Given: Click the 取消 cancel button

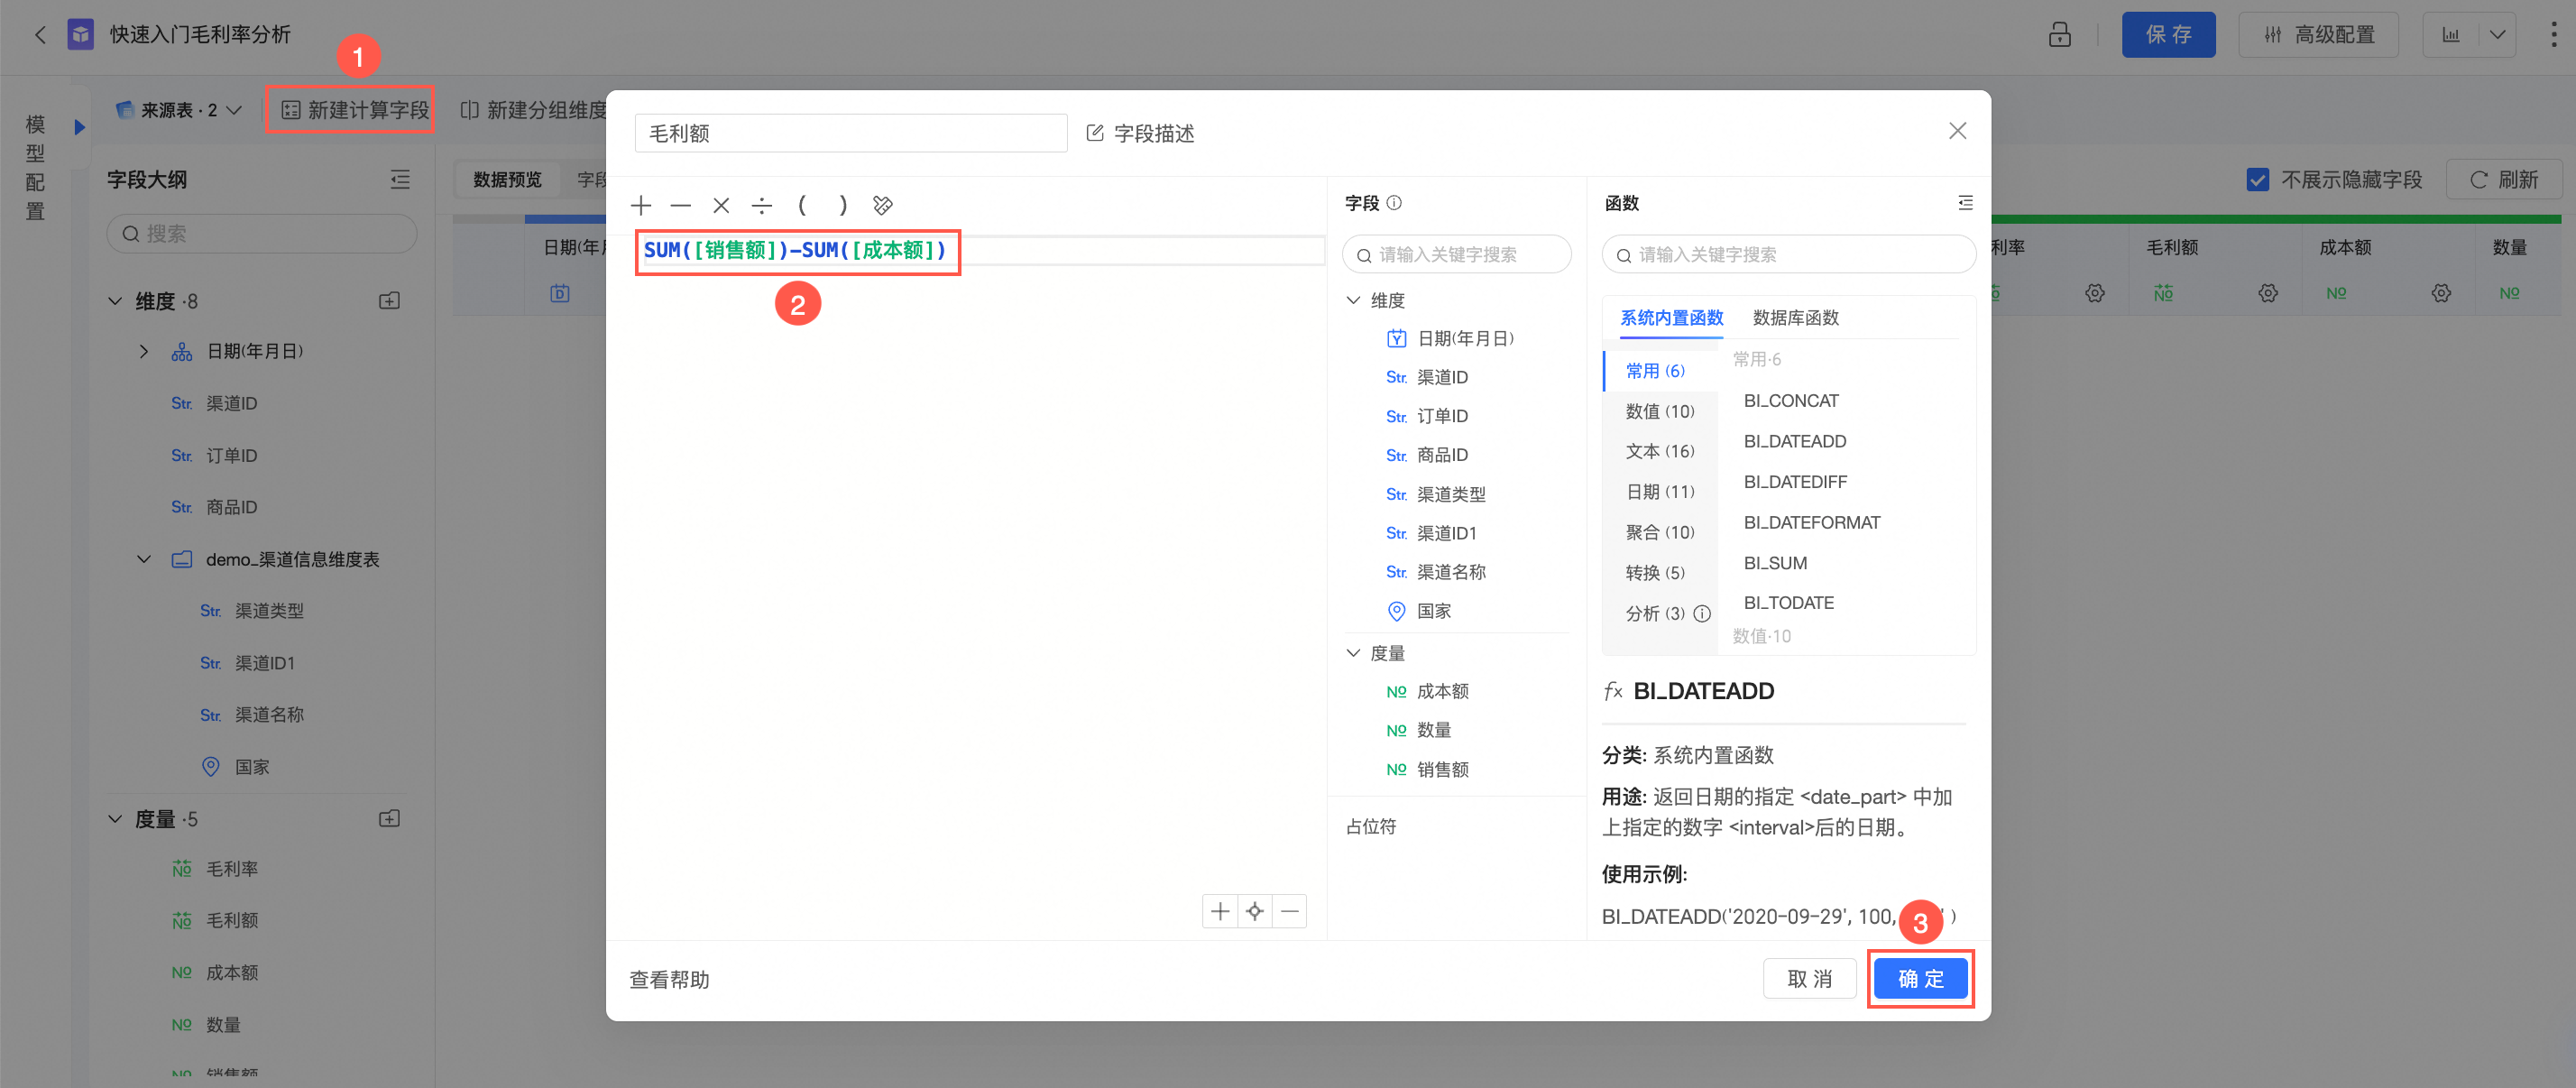Looking at the screenshot, I should tap(1809, 978).
